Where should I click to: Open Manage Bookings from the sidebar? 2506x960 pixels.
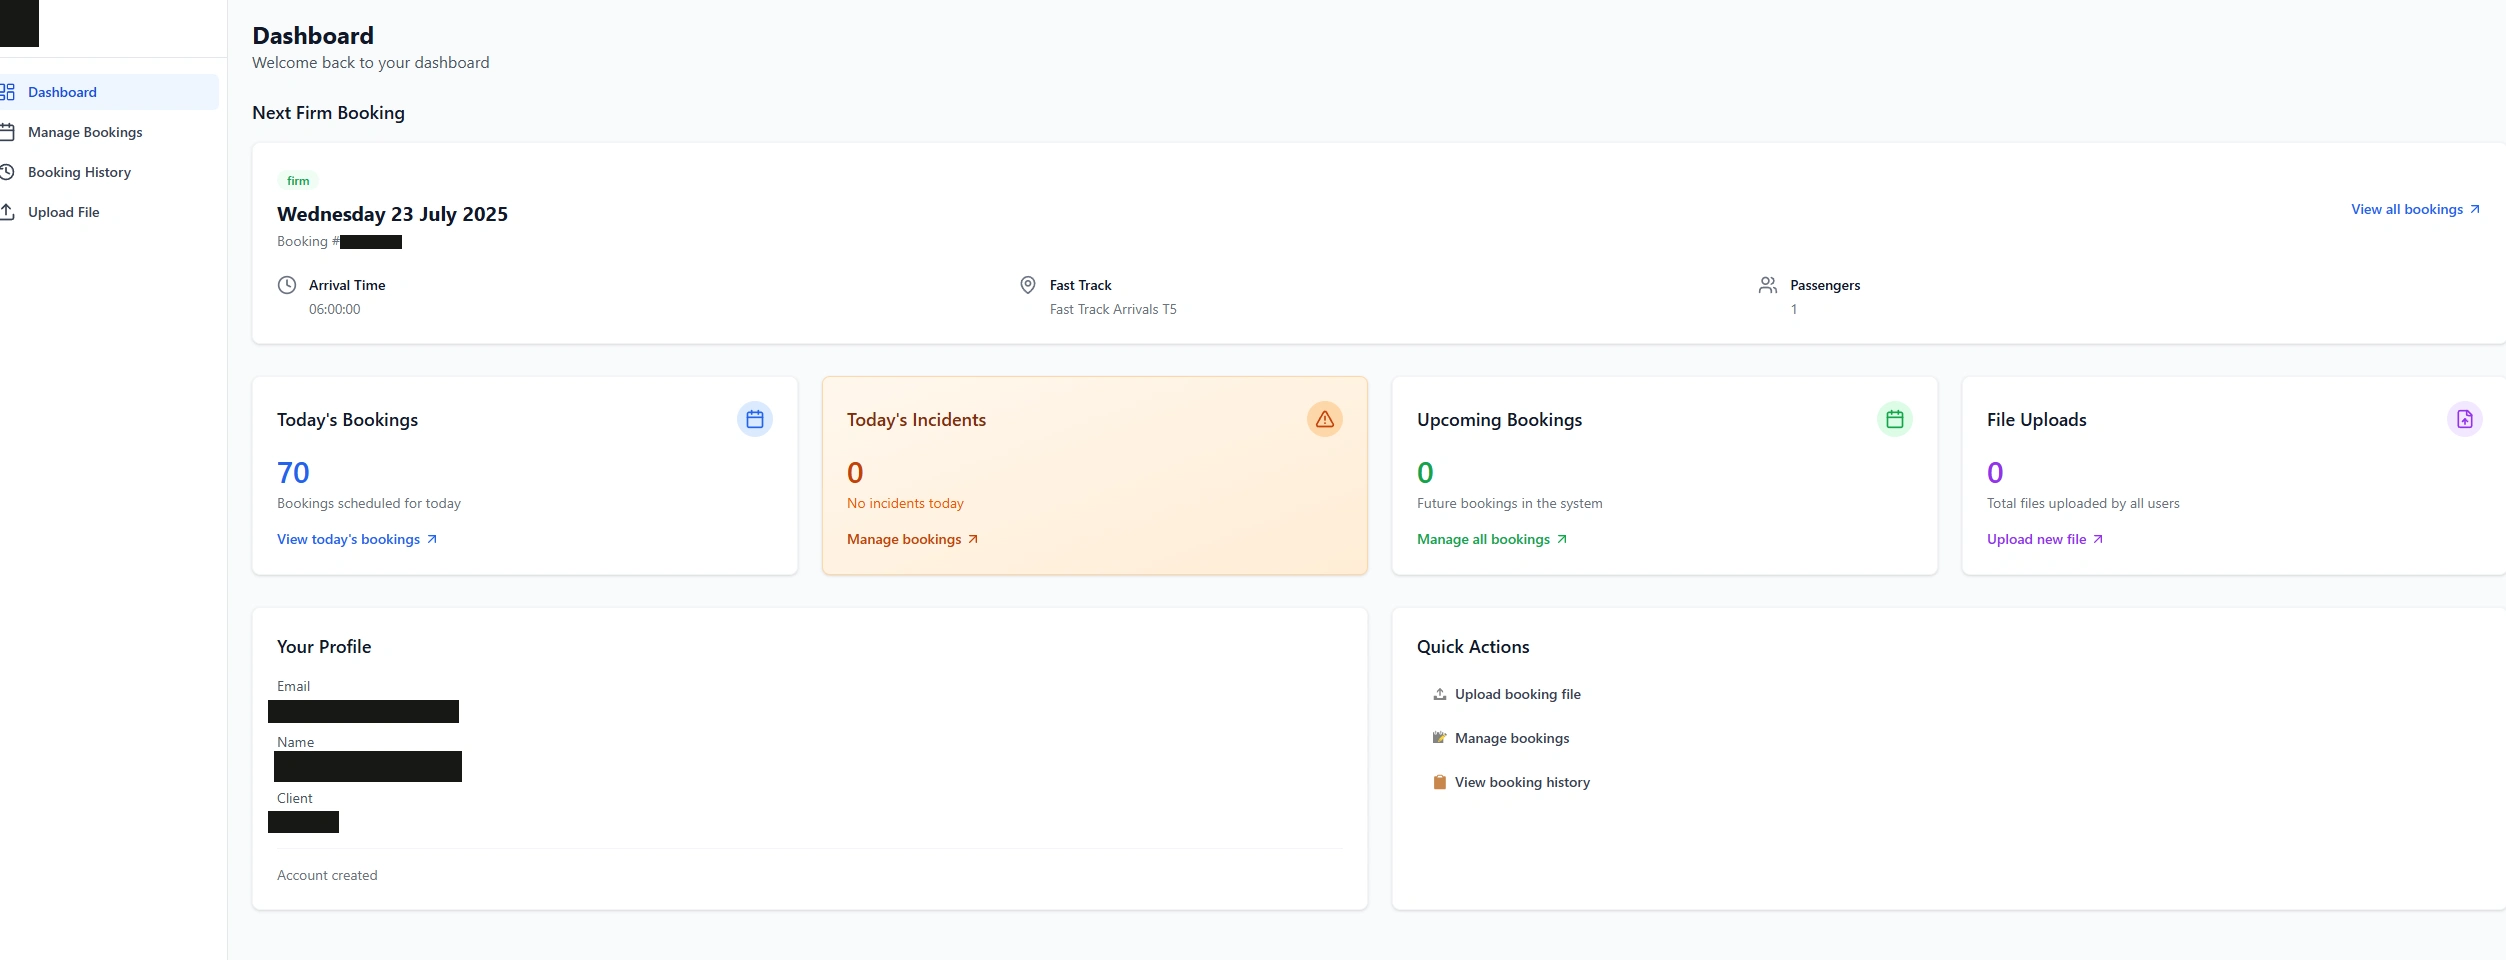(x=85, y=132)
